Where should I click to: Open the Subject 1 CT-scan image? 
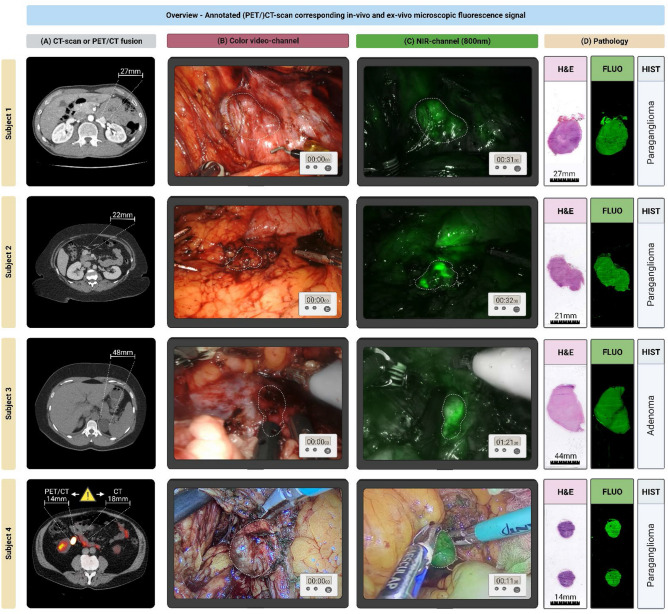91,121
